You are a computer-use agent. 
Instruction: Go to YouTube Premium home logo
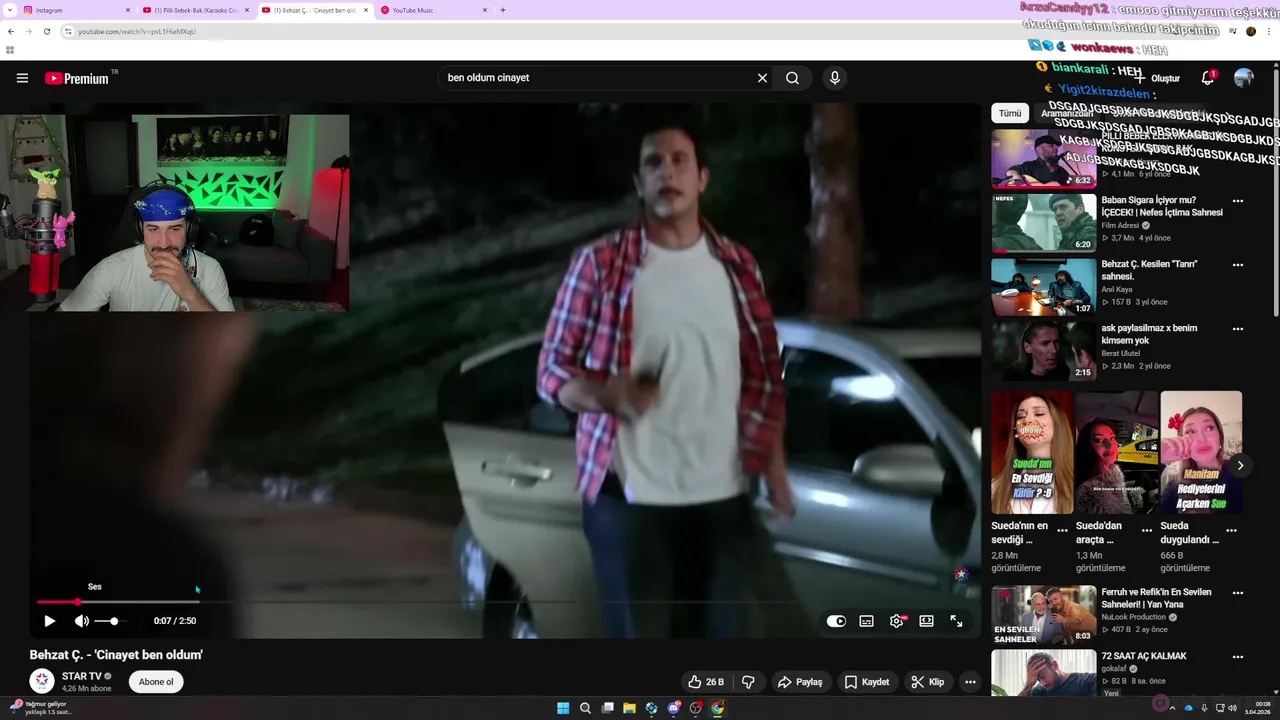pos(77,78)
